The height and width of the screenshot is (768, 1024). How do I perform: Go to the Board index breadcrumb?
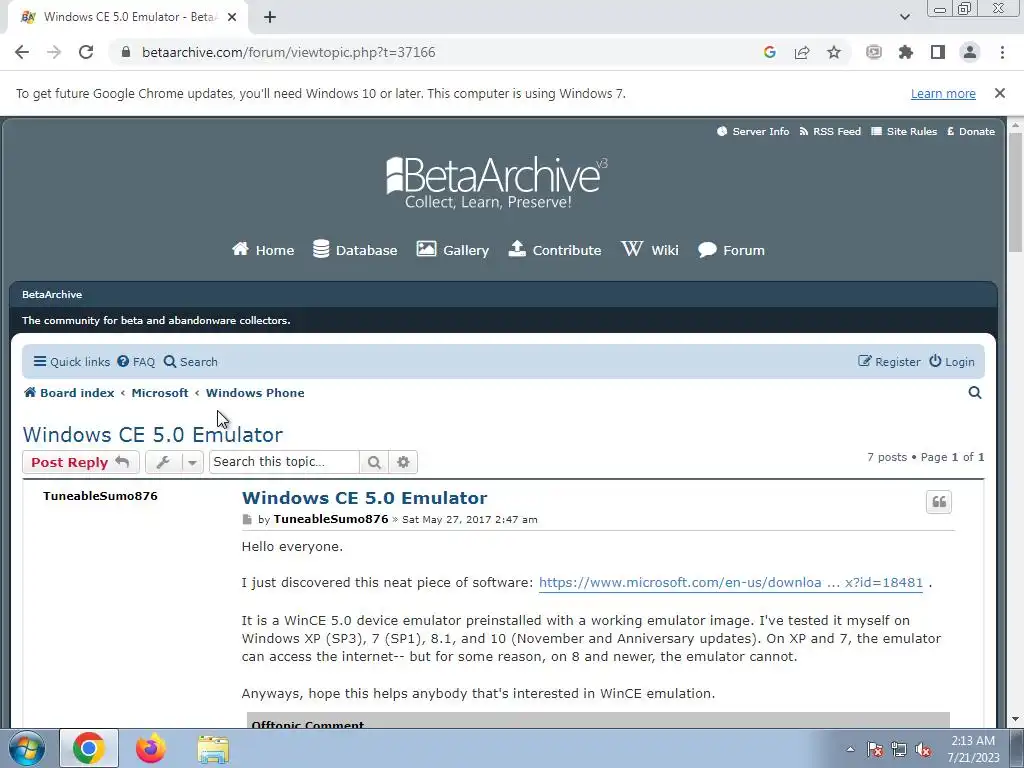tap(69, 393)
